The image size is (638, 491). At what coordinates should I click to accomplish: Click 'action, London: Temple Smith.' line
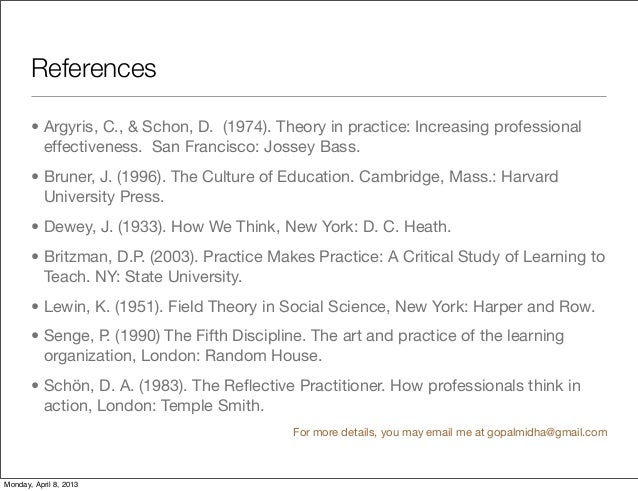(x=153, y=406)
